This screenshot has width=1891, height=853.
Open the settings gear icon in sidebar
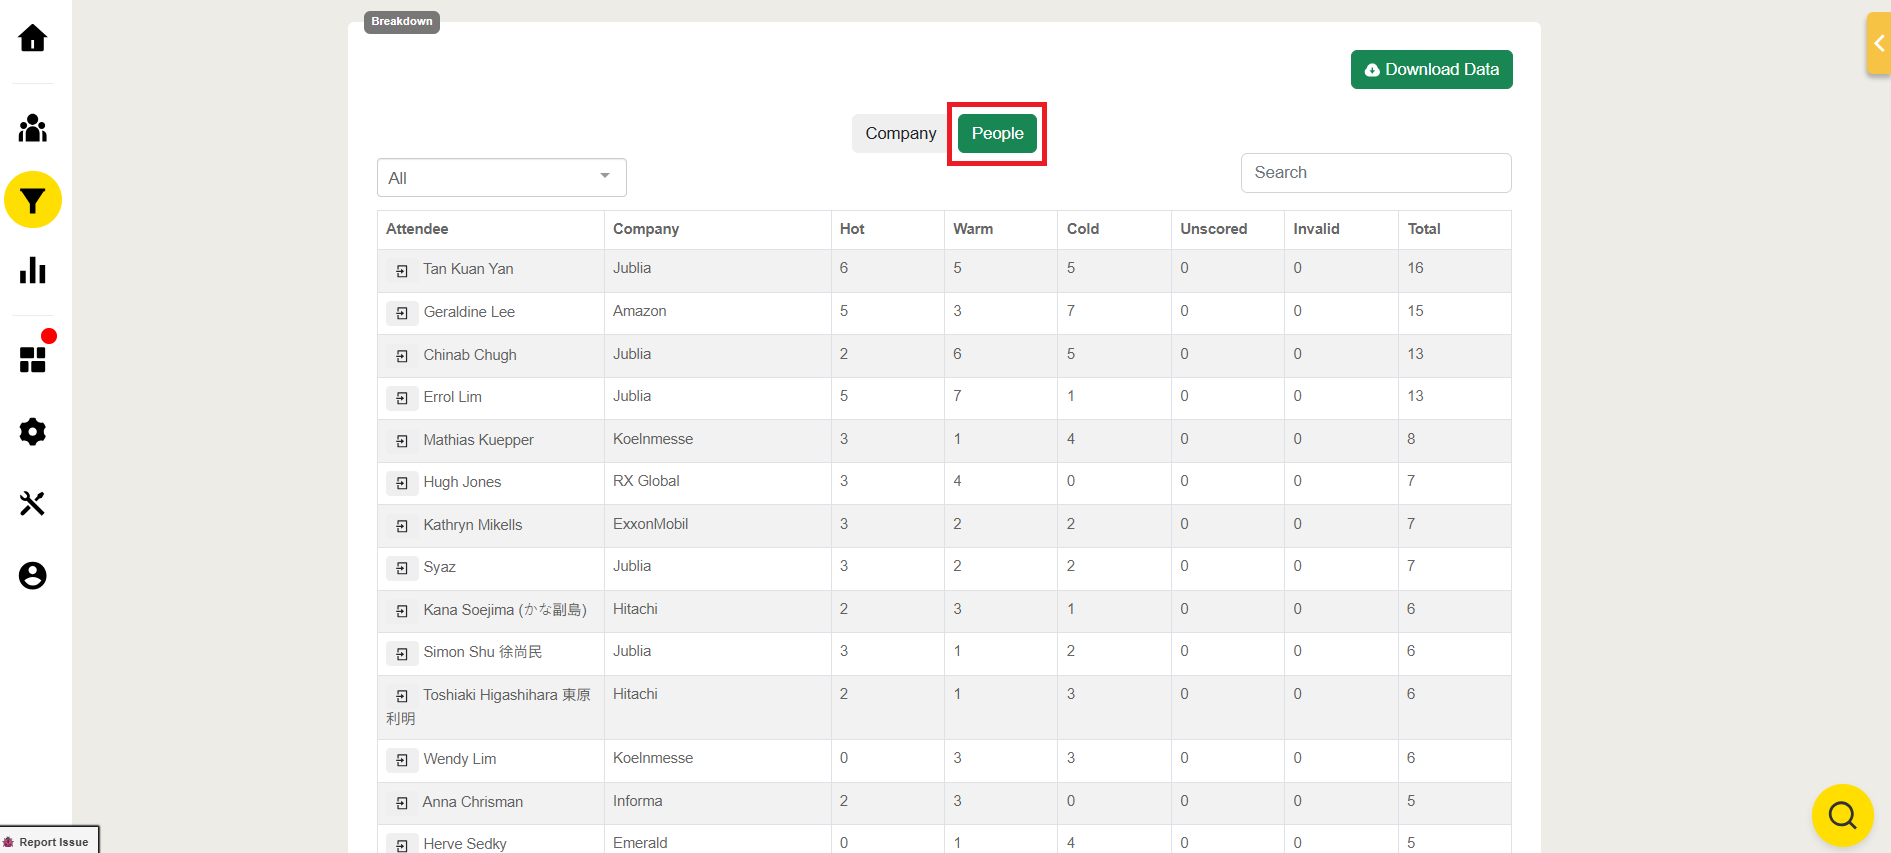(33, 432)
